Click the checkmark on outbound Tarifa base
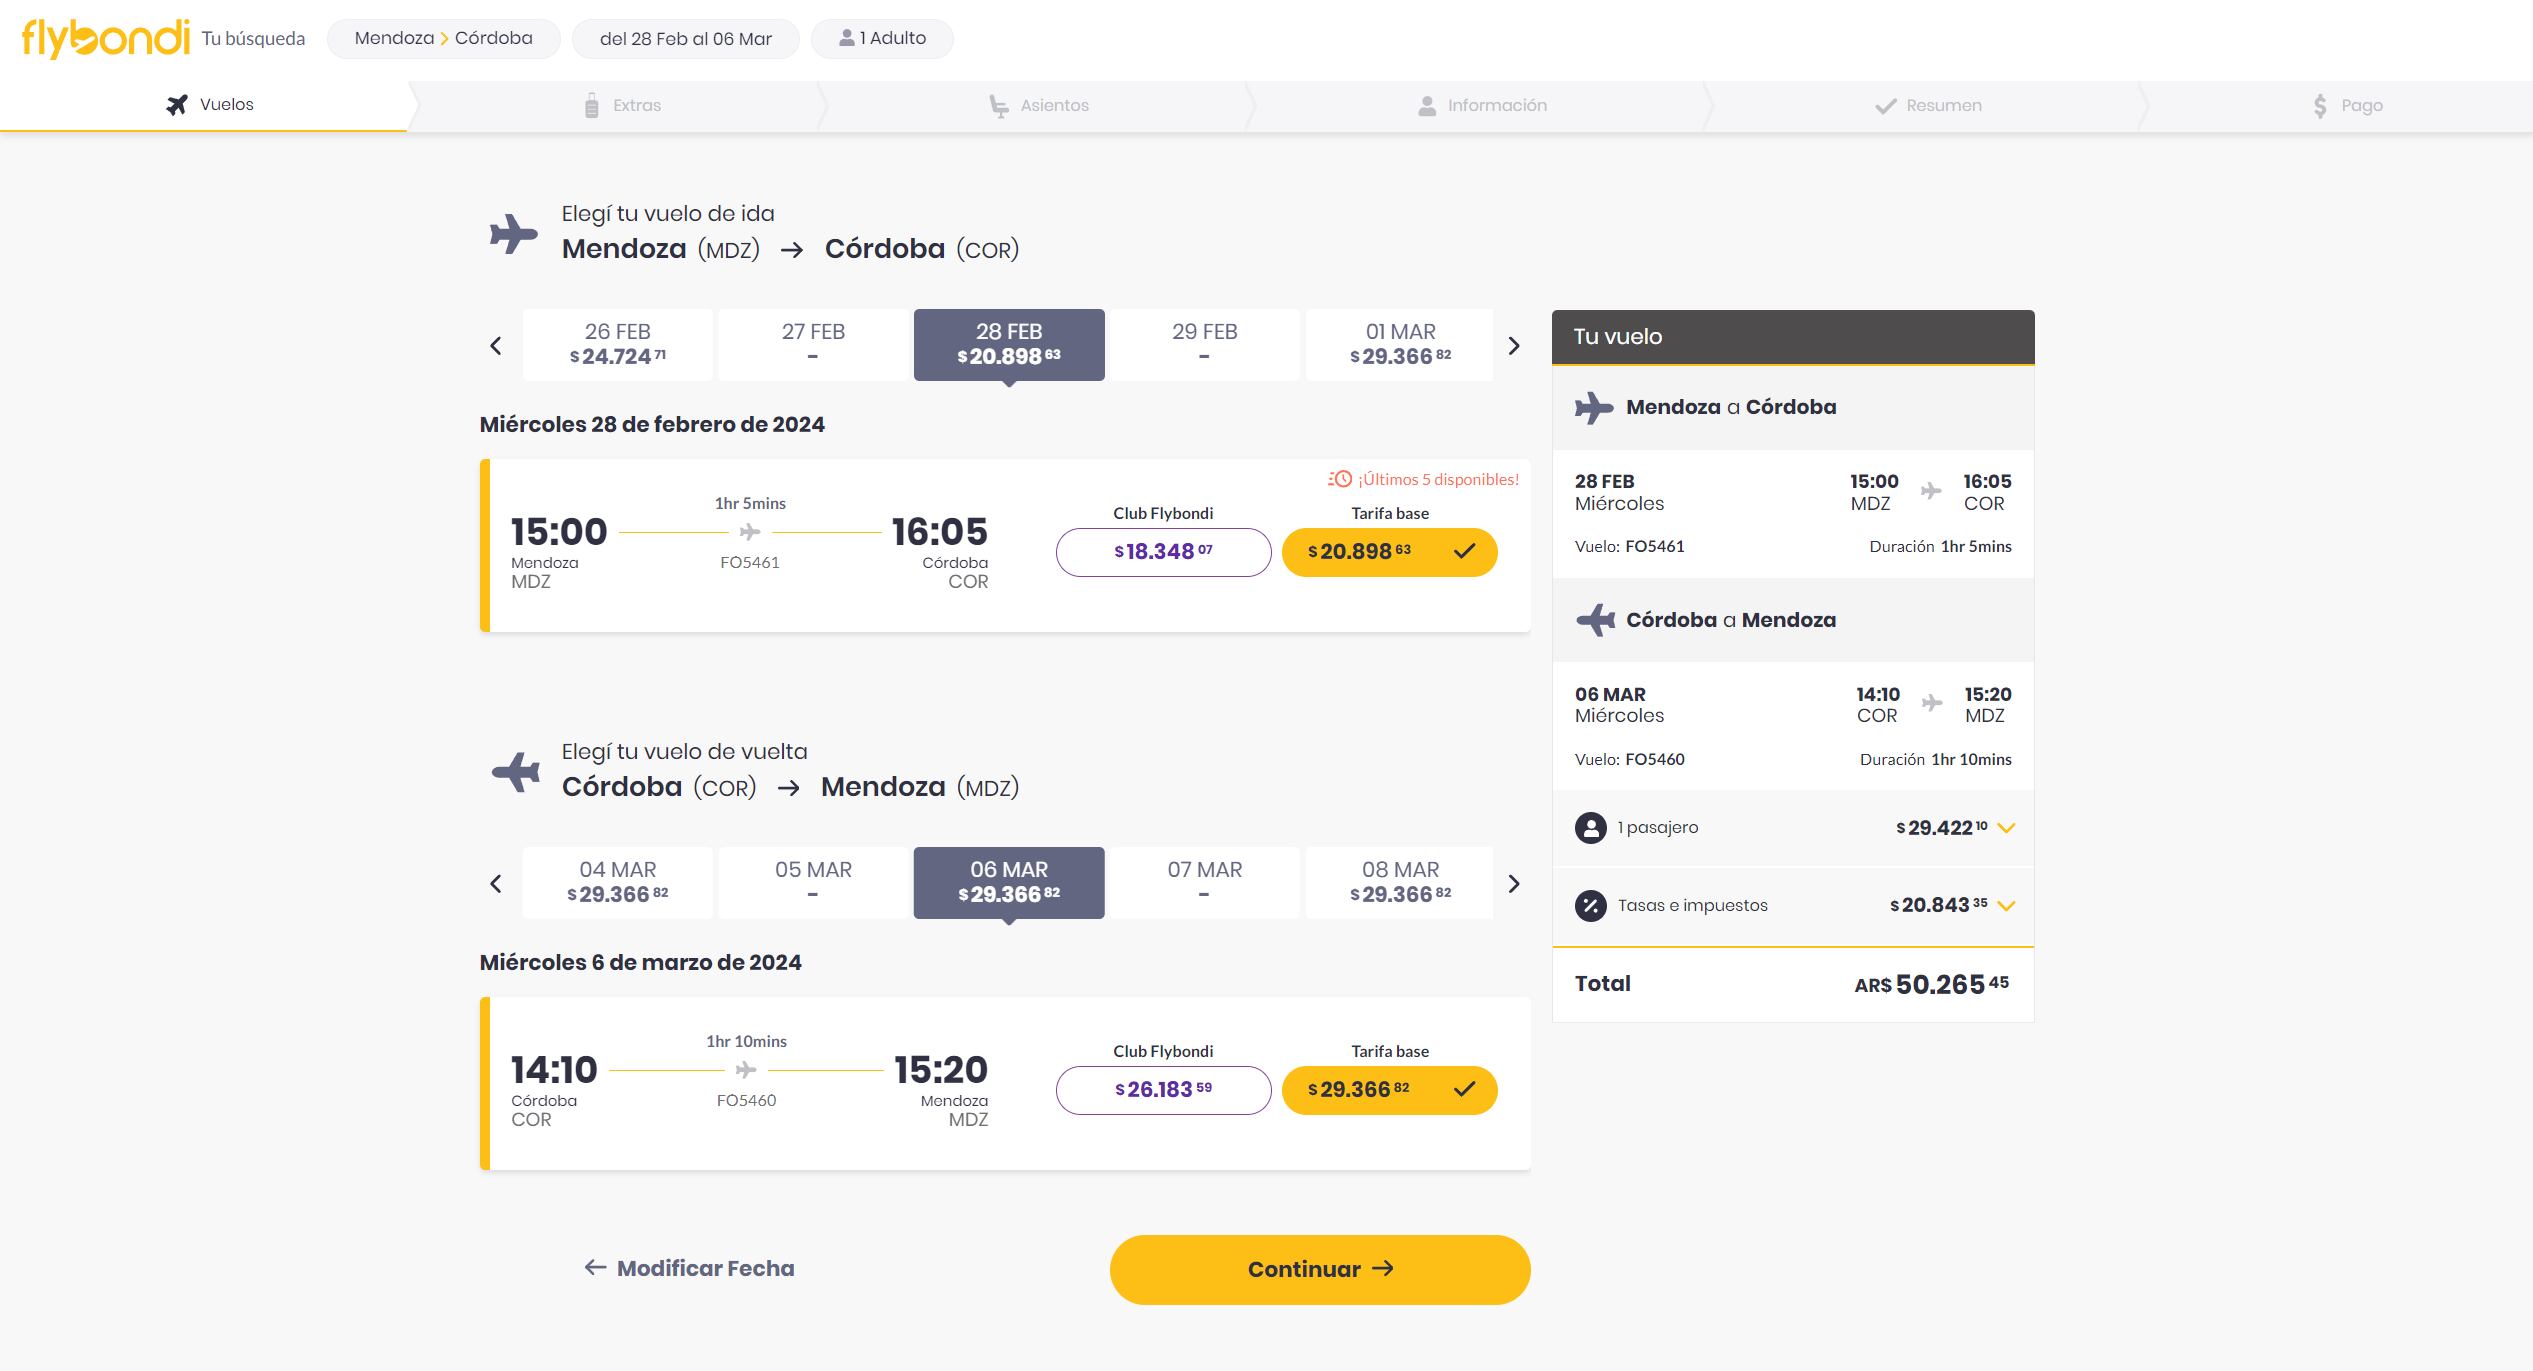This screenshot has height=1371, width=2533. 1465,552
